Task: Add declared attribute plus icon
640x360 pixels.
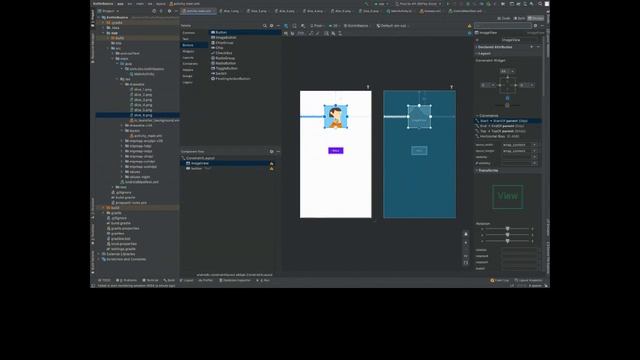Action: pyautogui.click(x=531, y=47)
